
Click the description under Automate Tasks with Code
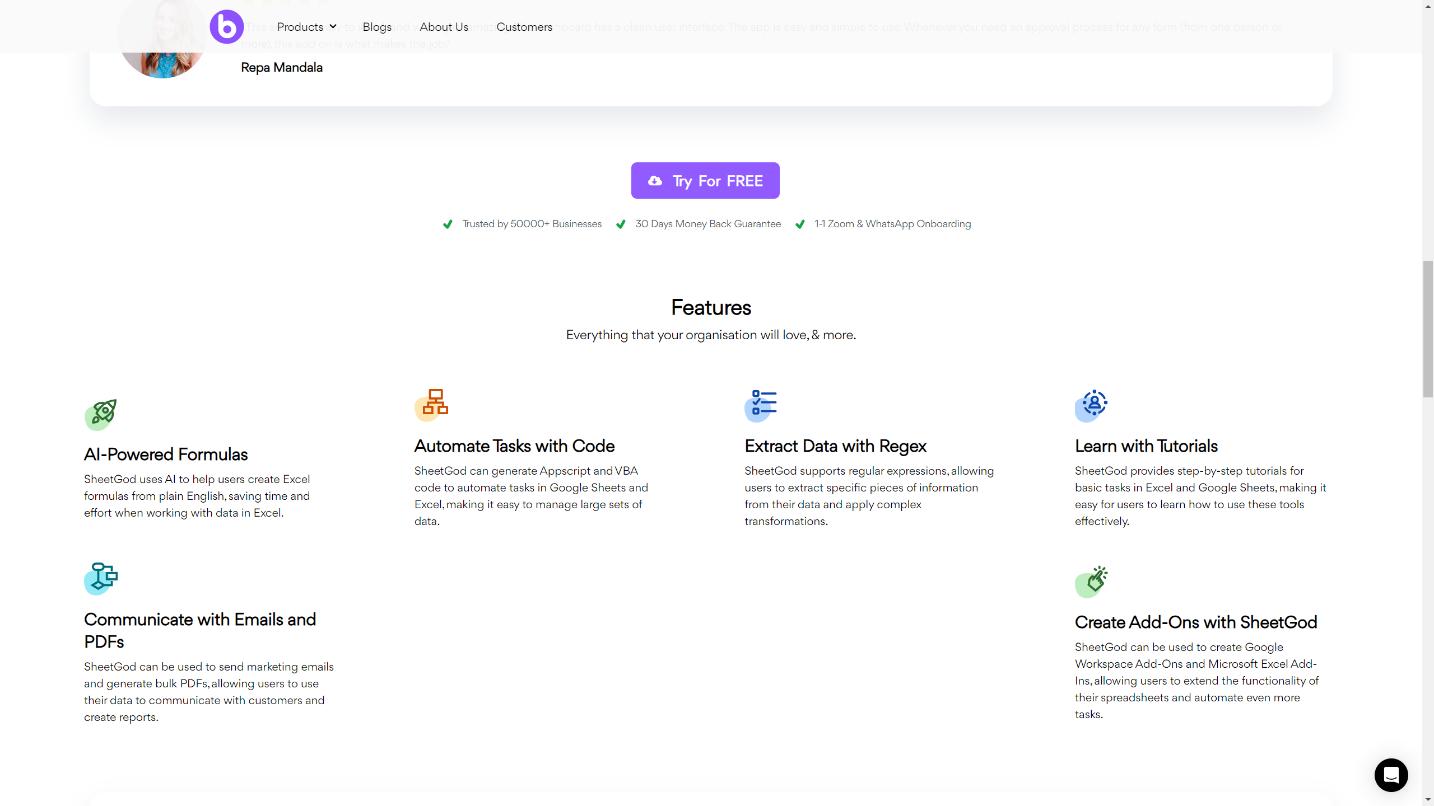click(x=531, y=496)
